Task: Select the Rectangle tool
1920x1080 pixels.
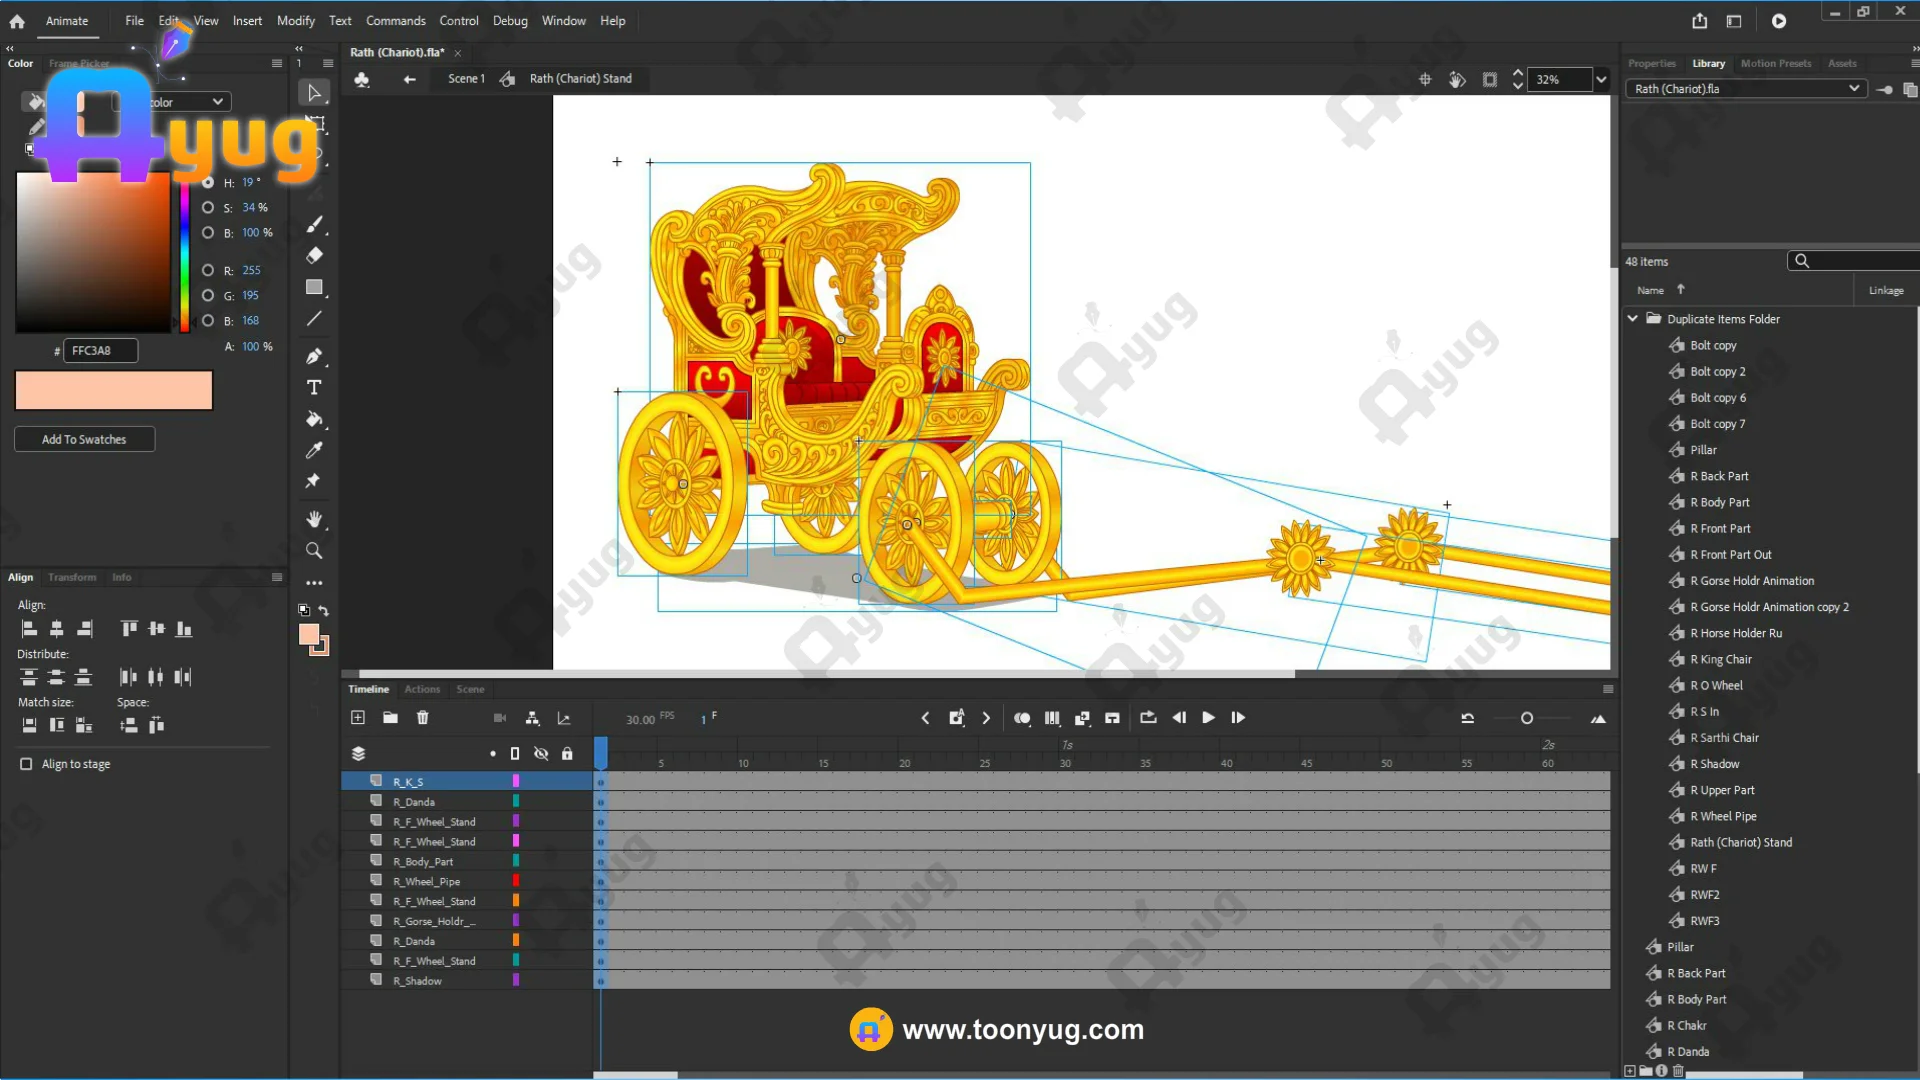Action: coord(314,287)
